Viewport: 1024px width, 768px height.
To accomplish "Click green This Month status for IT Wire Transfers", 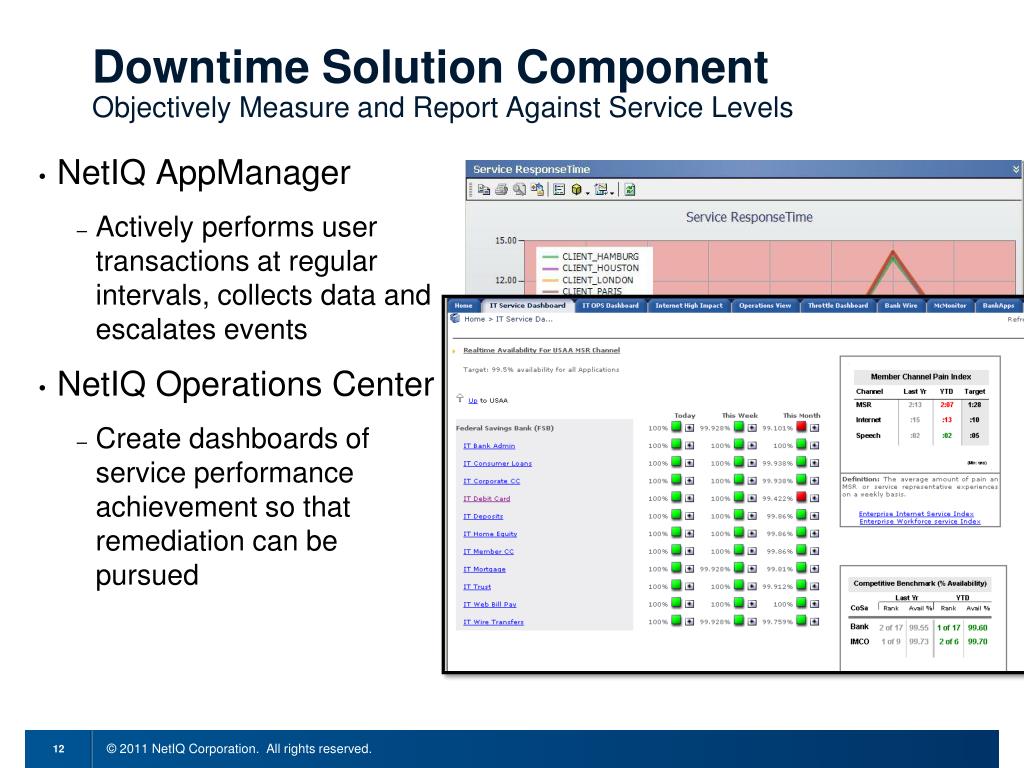I will click(801, 620).
